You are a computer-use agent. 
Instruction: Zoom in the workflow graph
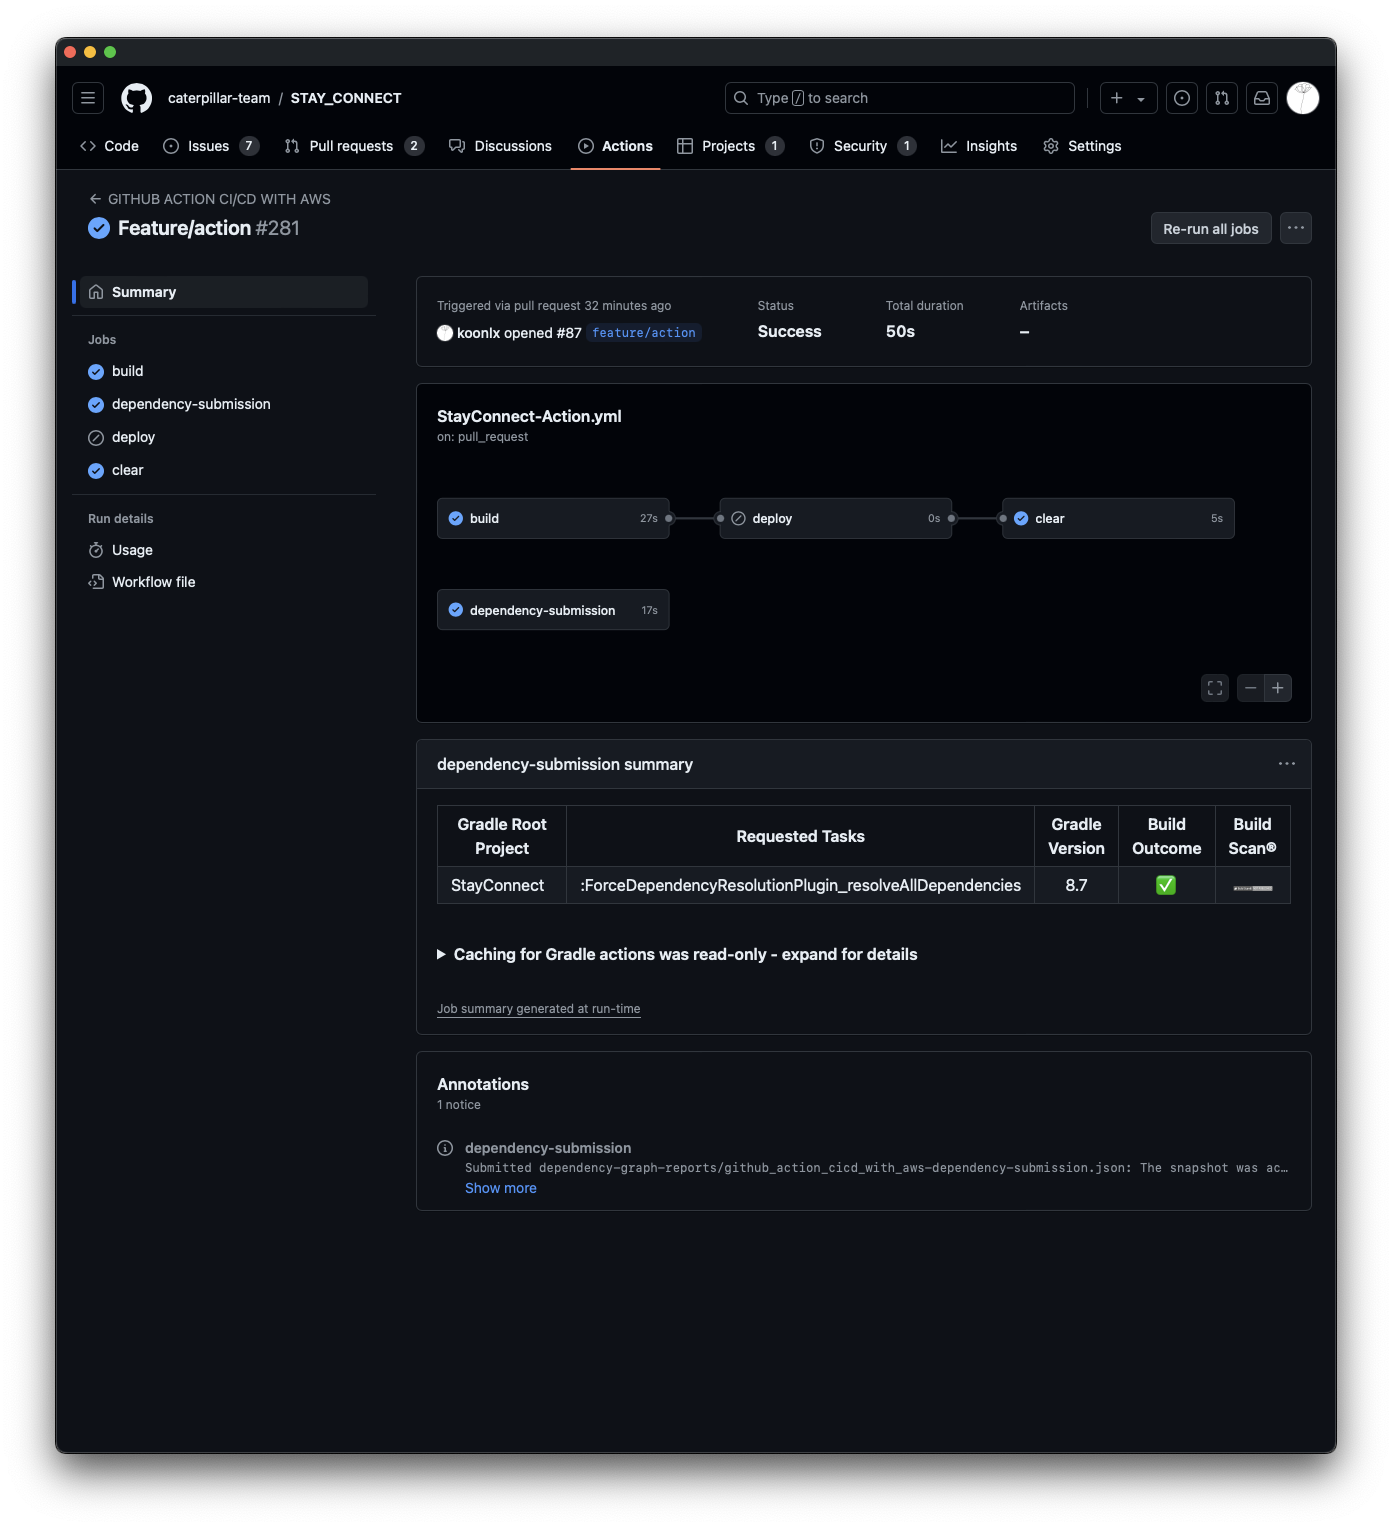[1278, 688]
